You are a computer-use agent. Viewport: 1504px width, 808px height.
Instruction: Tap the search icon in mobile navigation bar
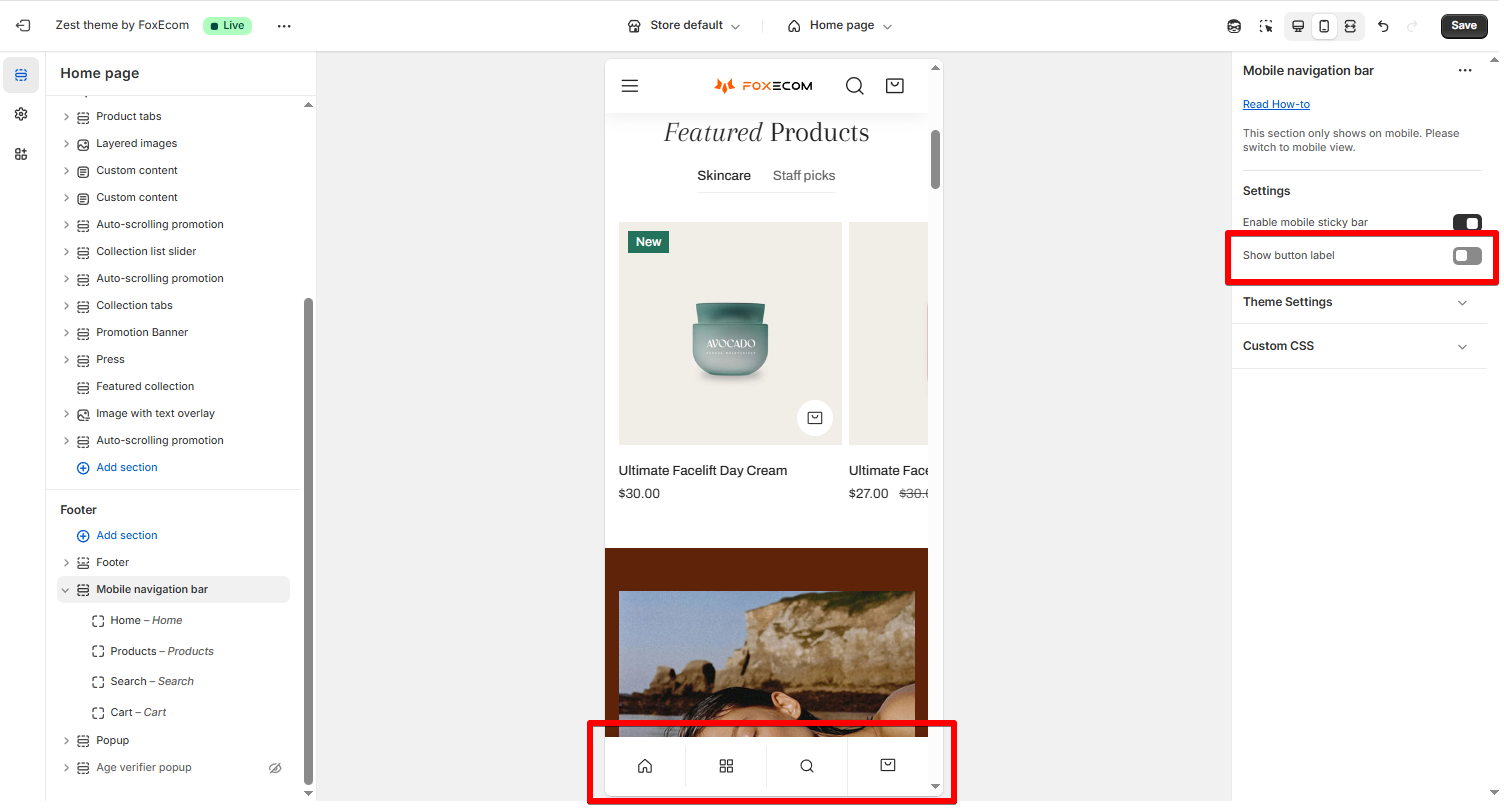coord(807,766)
